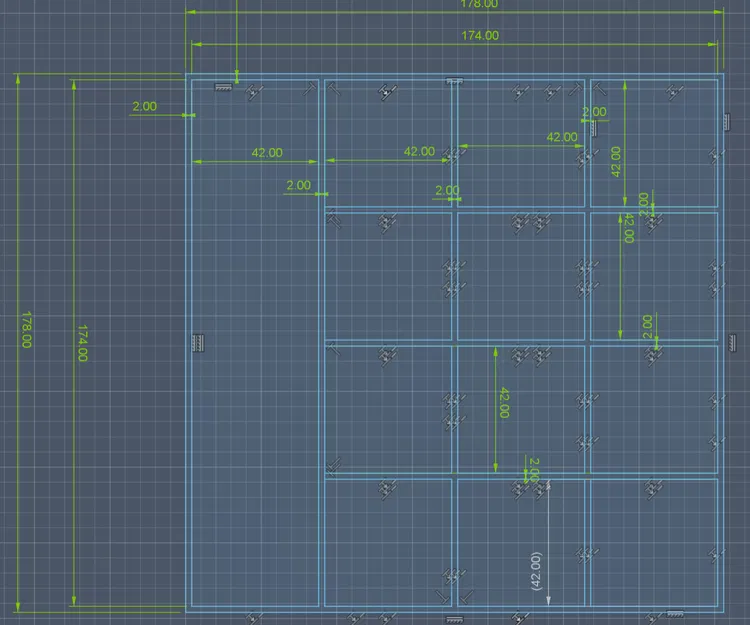Select the 178.00 vertical dimension on far left
Image resolution: width=750 pixels, height=625 pixels.
click(27, 329)
